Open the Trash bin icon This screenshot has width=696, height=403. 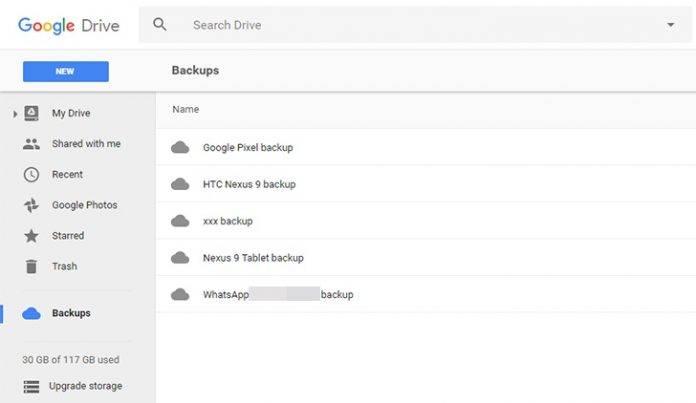click(x=31, y=266)
